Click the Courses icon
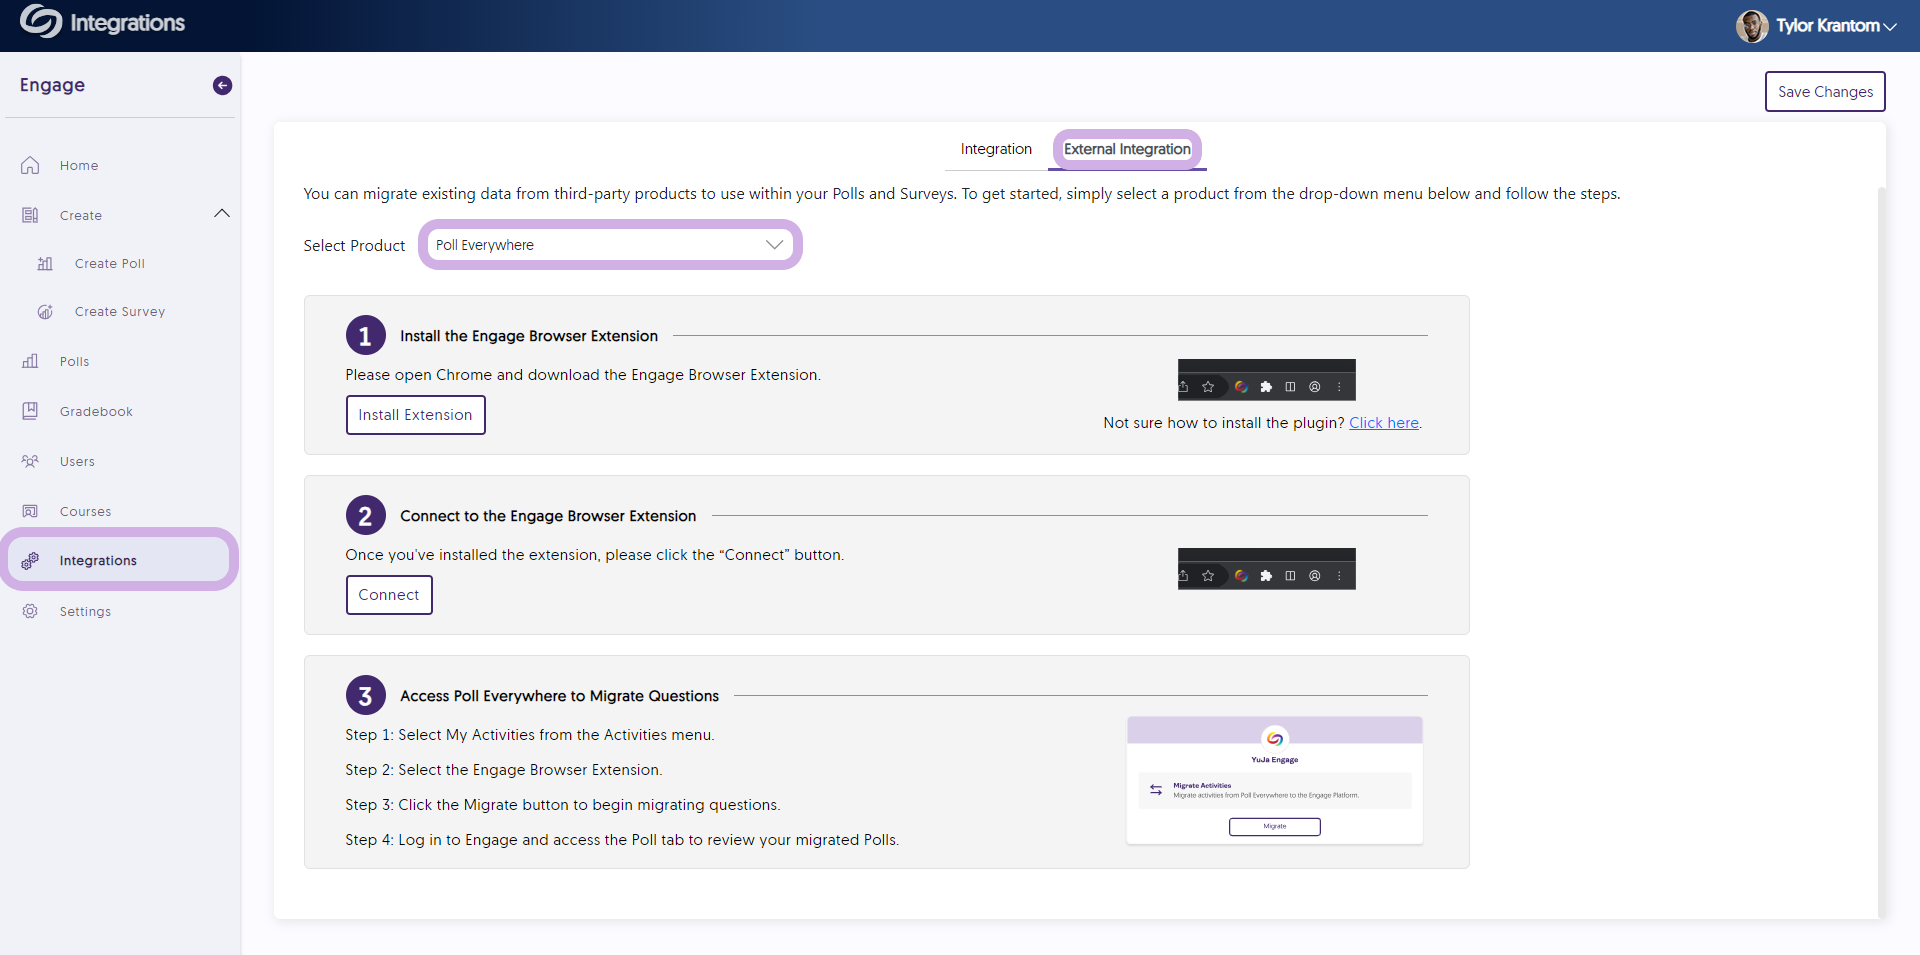This screenshot has width=1920, height=955. pos(30,511)
